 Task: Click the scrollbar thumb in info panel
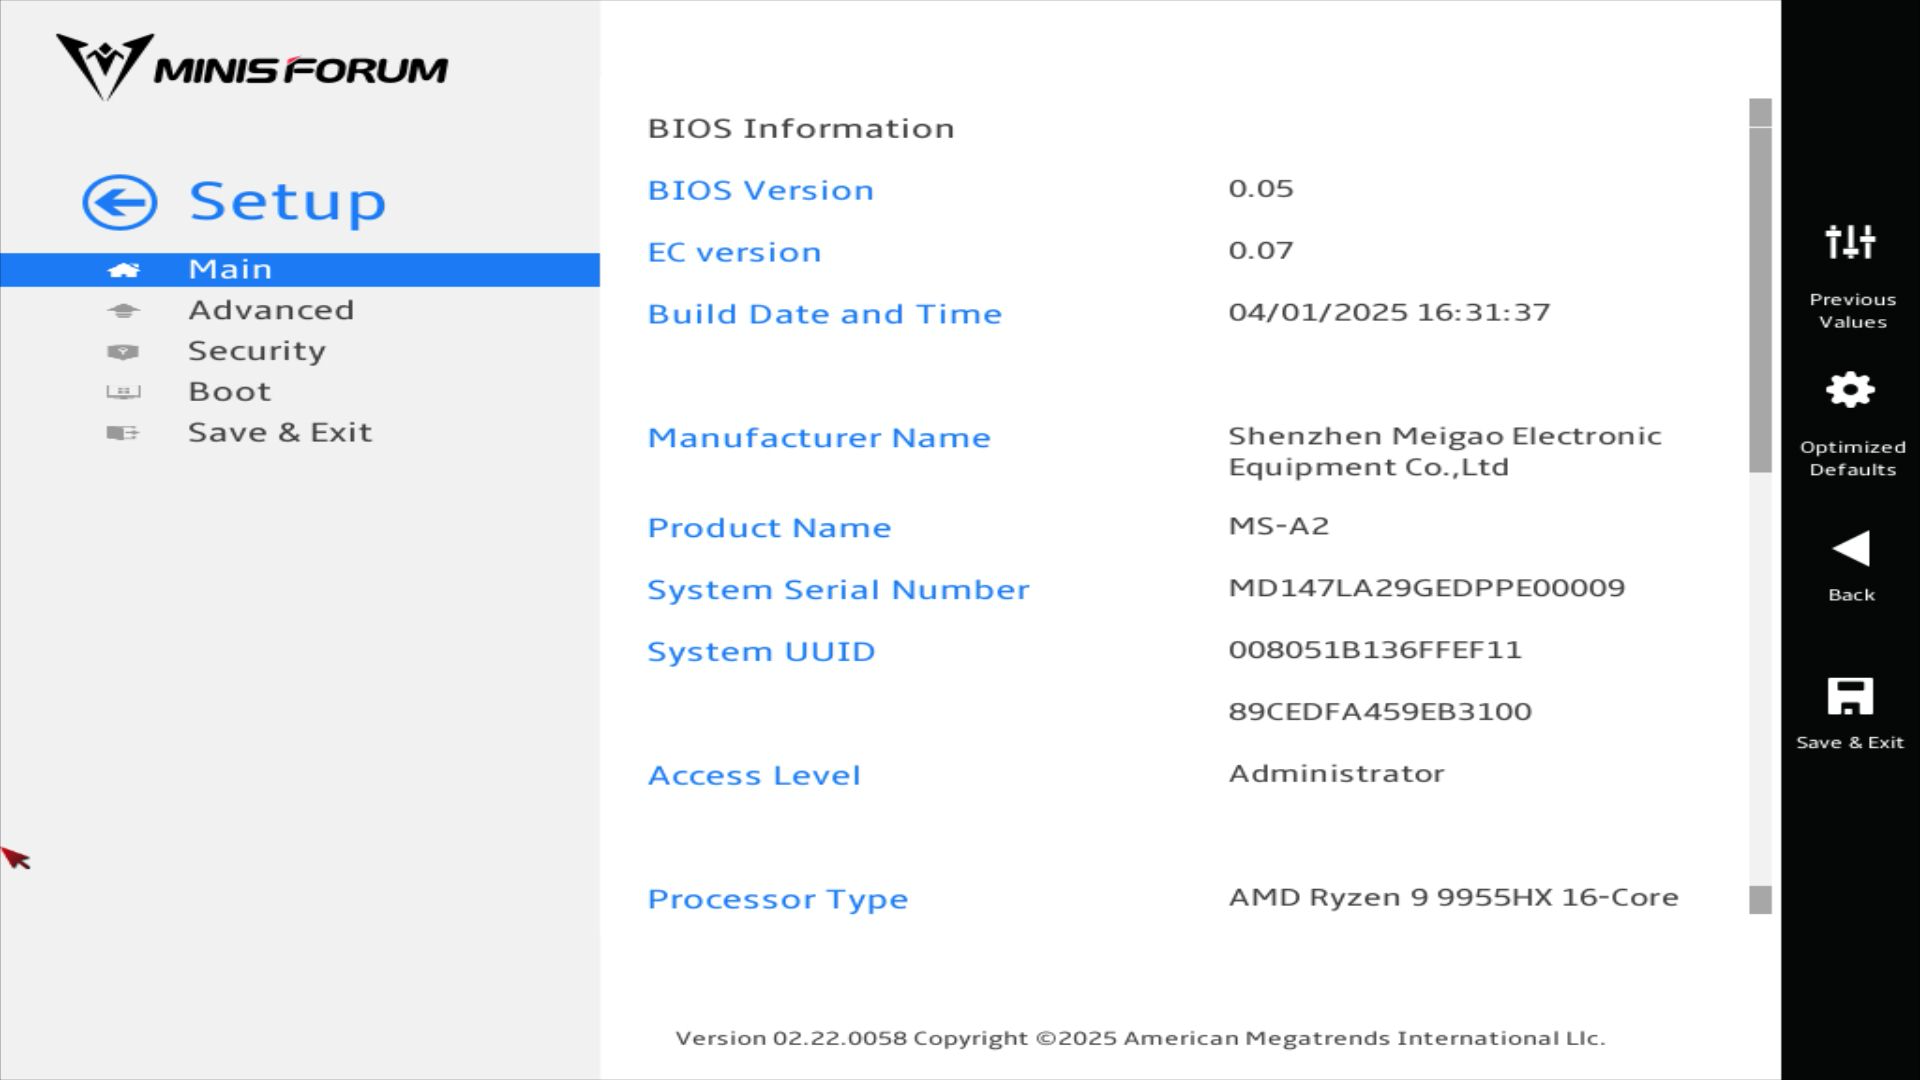[x=1760, y=300]
